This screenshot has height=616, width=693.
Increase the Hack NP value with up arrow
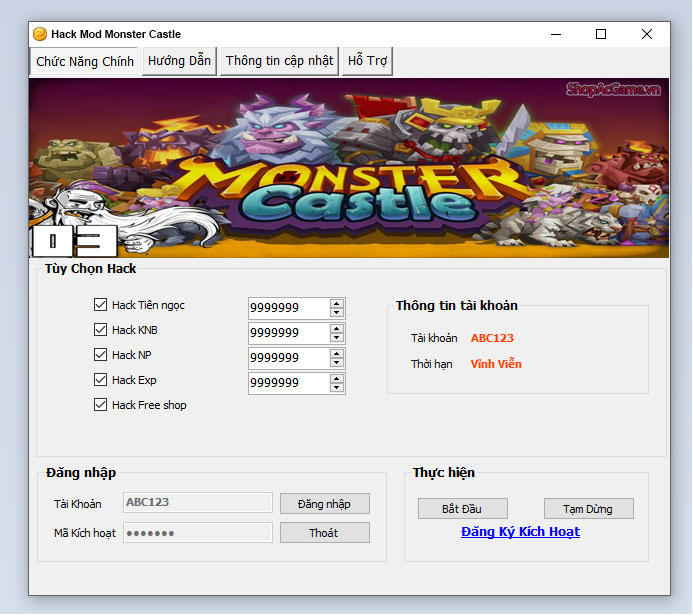[x=337, y=354]
